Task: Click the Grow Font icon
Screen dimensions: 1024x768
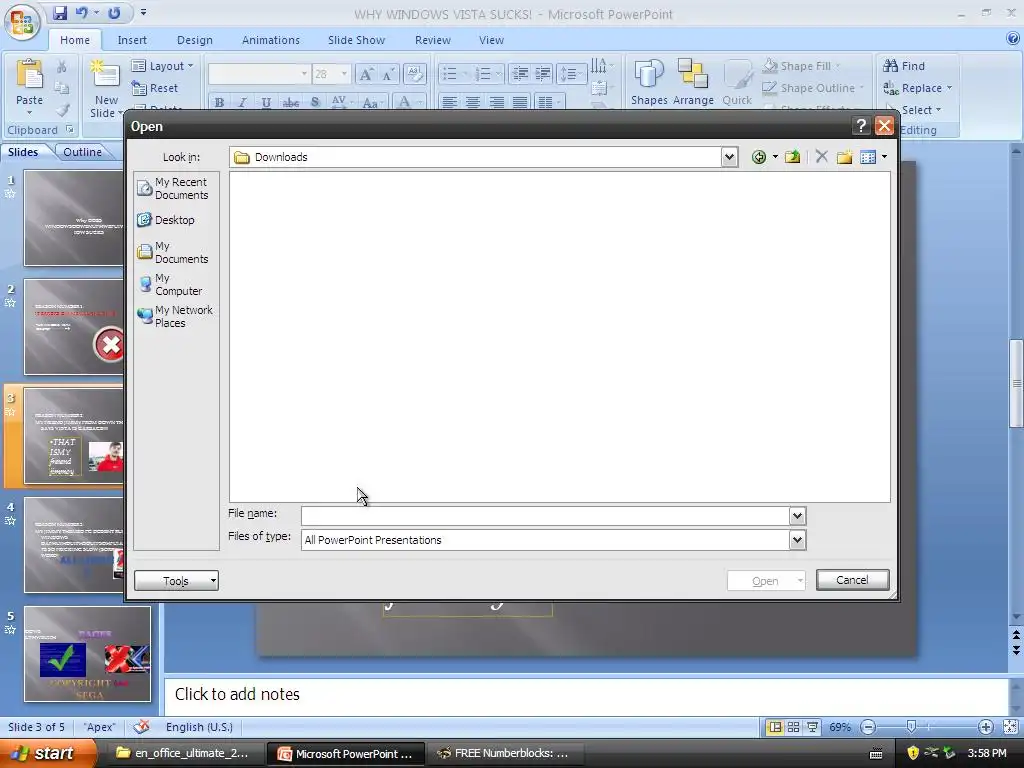Action: tap(366, 74)
